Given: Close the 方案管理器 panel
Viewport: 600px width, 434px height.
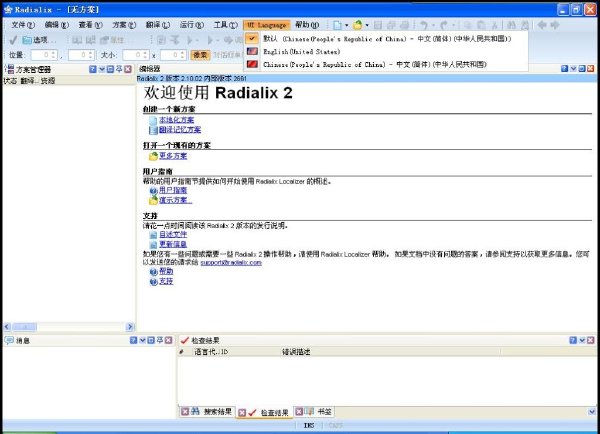Looking at the screenshot, I should click(x=128, y=69).
